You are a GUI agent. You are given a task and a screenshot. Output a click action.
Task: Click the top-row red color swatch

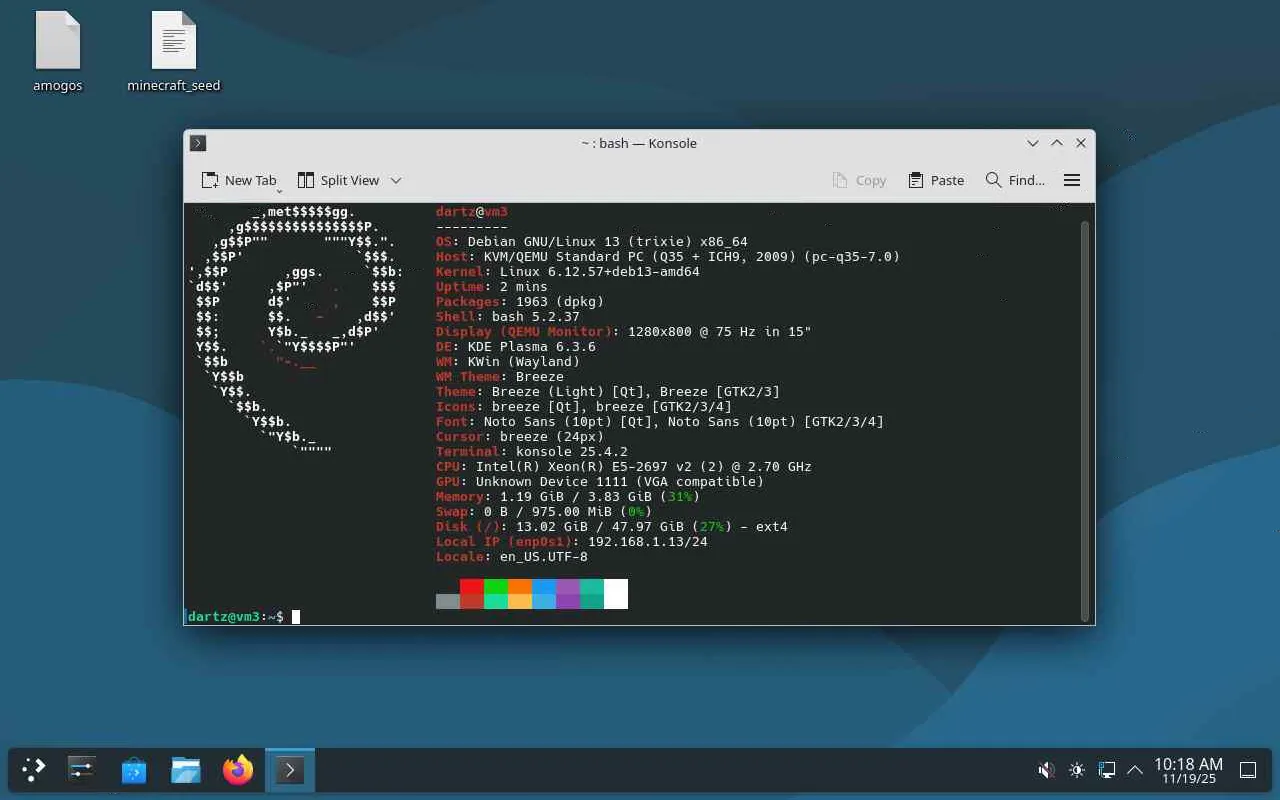(472, 586)
